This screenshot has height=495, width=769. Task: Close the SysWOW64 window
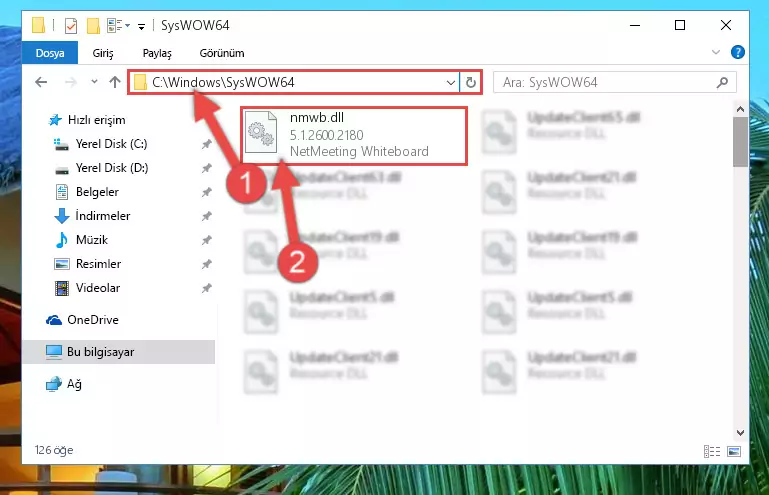726,25
